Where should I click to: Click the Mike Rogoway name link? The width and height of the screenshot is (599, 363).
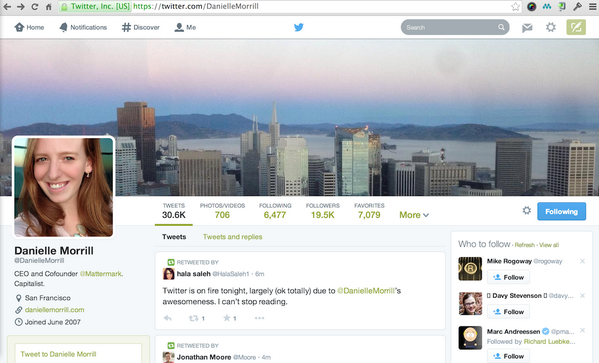click(x=509, y=261)
